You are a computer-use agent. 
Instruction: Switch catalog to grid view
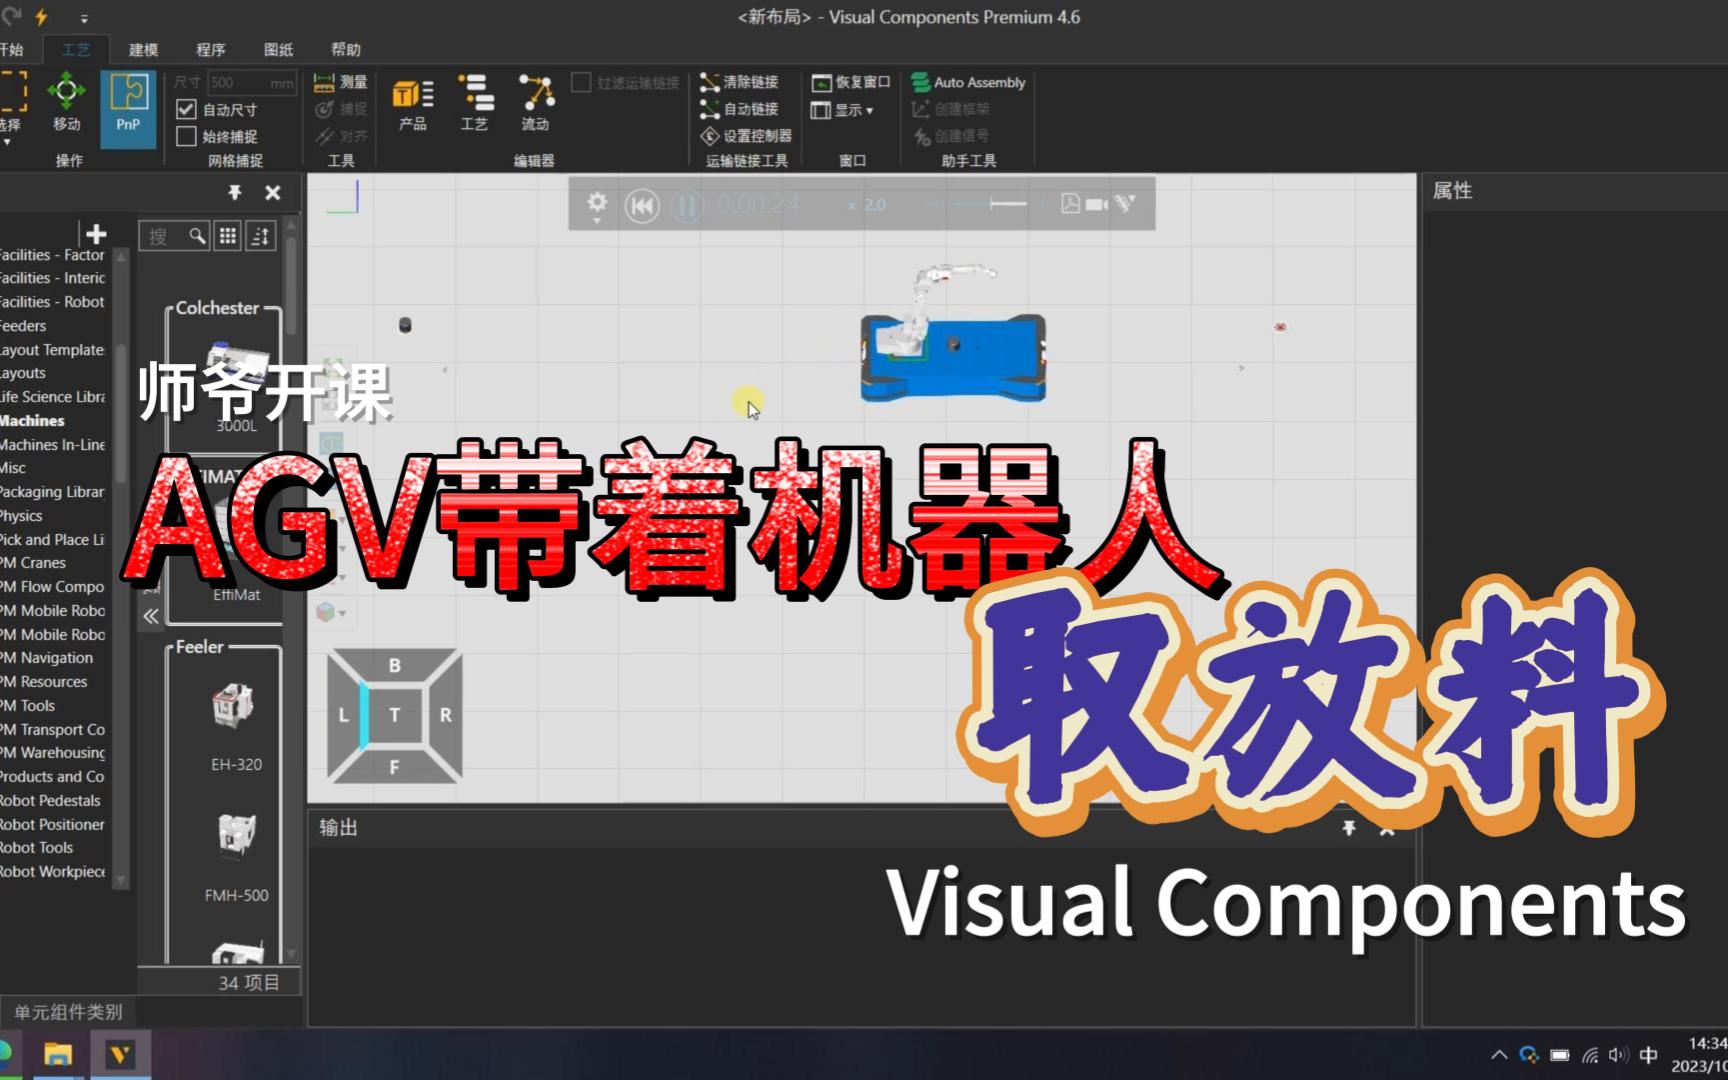point(228,236)
